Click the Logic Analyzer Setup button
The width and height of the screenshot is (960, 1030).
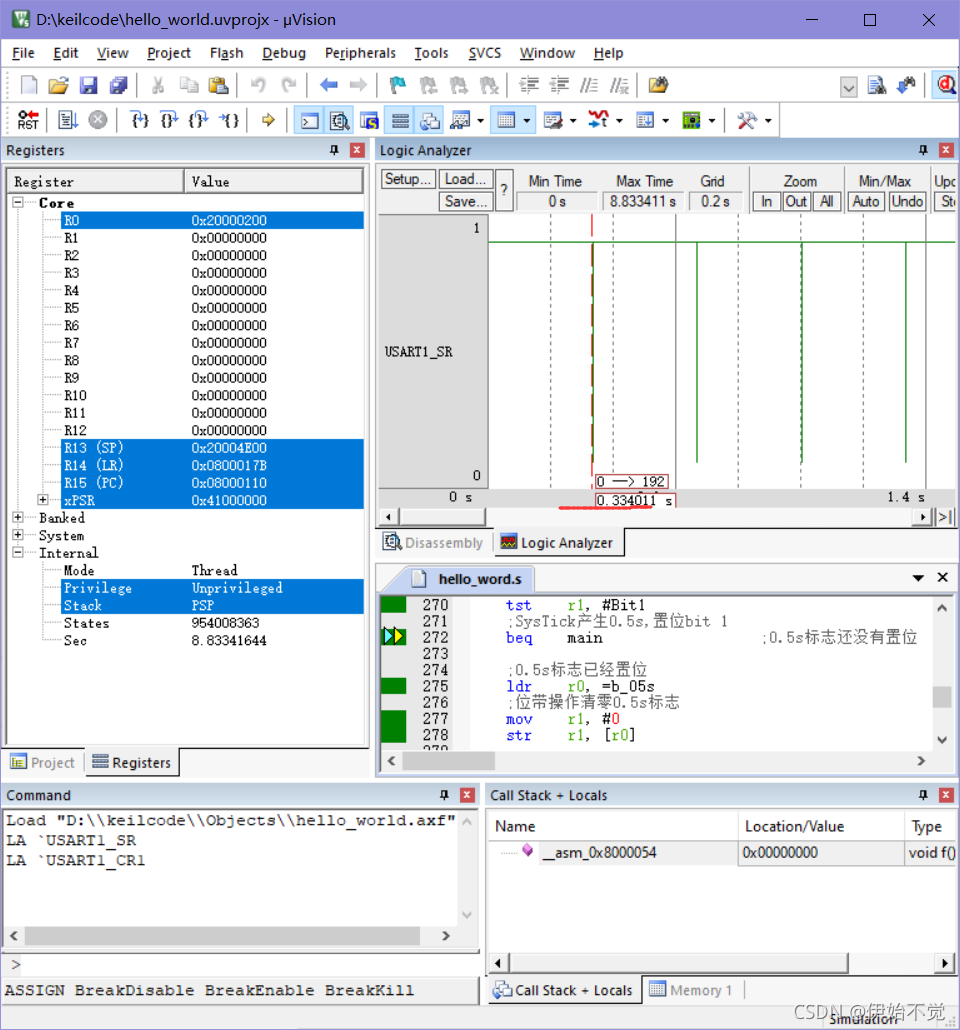coord(408,179)
